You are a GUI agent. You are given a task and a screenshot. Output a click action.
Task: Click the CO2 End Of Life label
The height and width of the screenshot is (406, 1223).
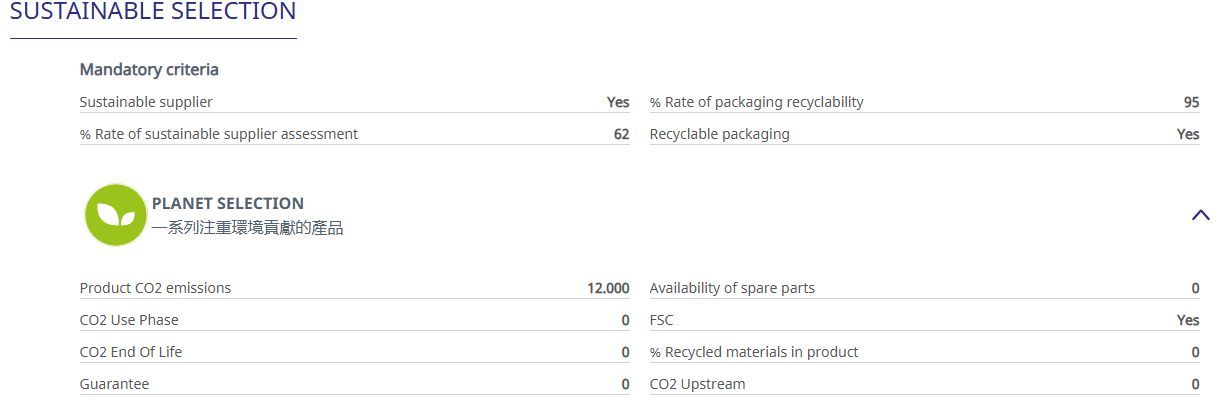(131, 352)
